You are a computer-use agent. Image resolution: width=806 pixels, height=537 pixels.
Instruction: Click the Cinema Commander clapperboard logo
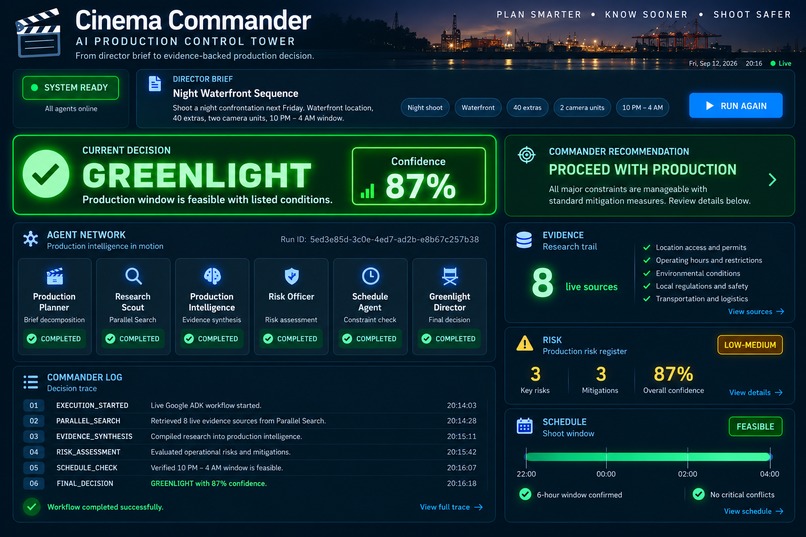click(x=39, y=33)
